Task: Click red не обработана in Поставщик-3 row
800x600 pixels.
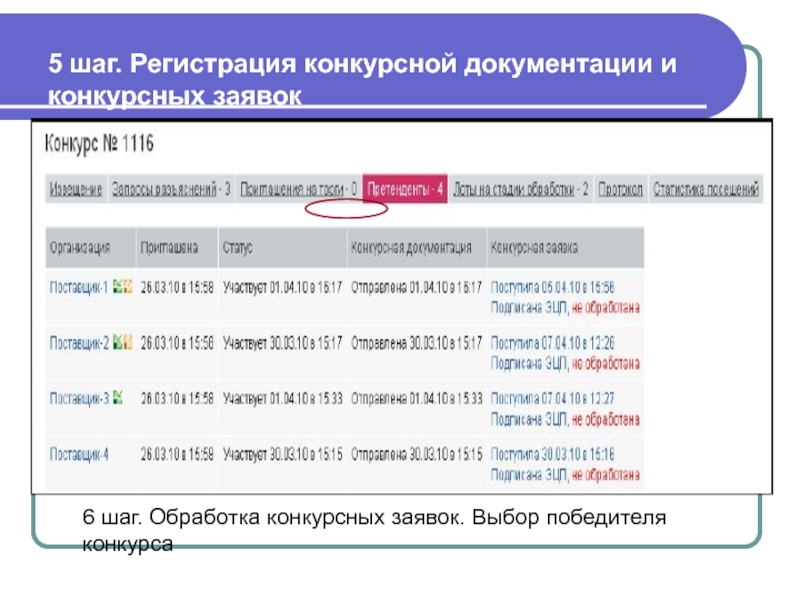Action: [x=606, y=419]
